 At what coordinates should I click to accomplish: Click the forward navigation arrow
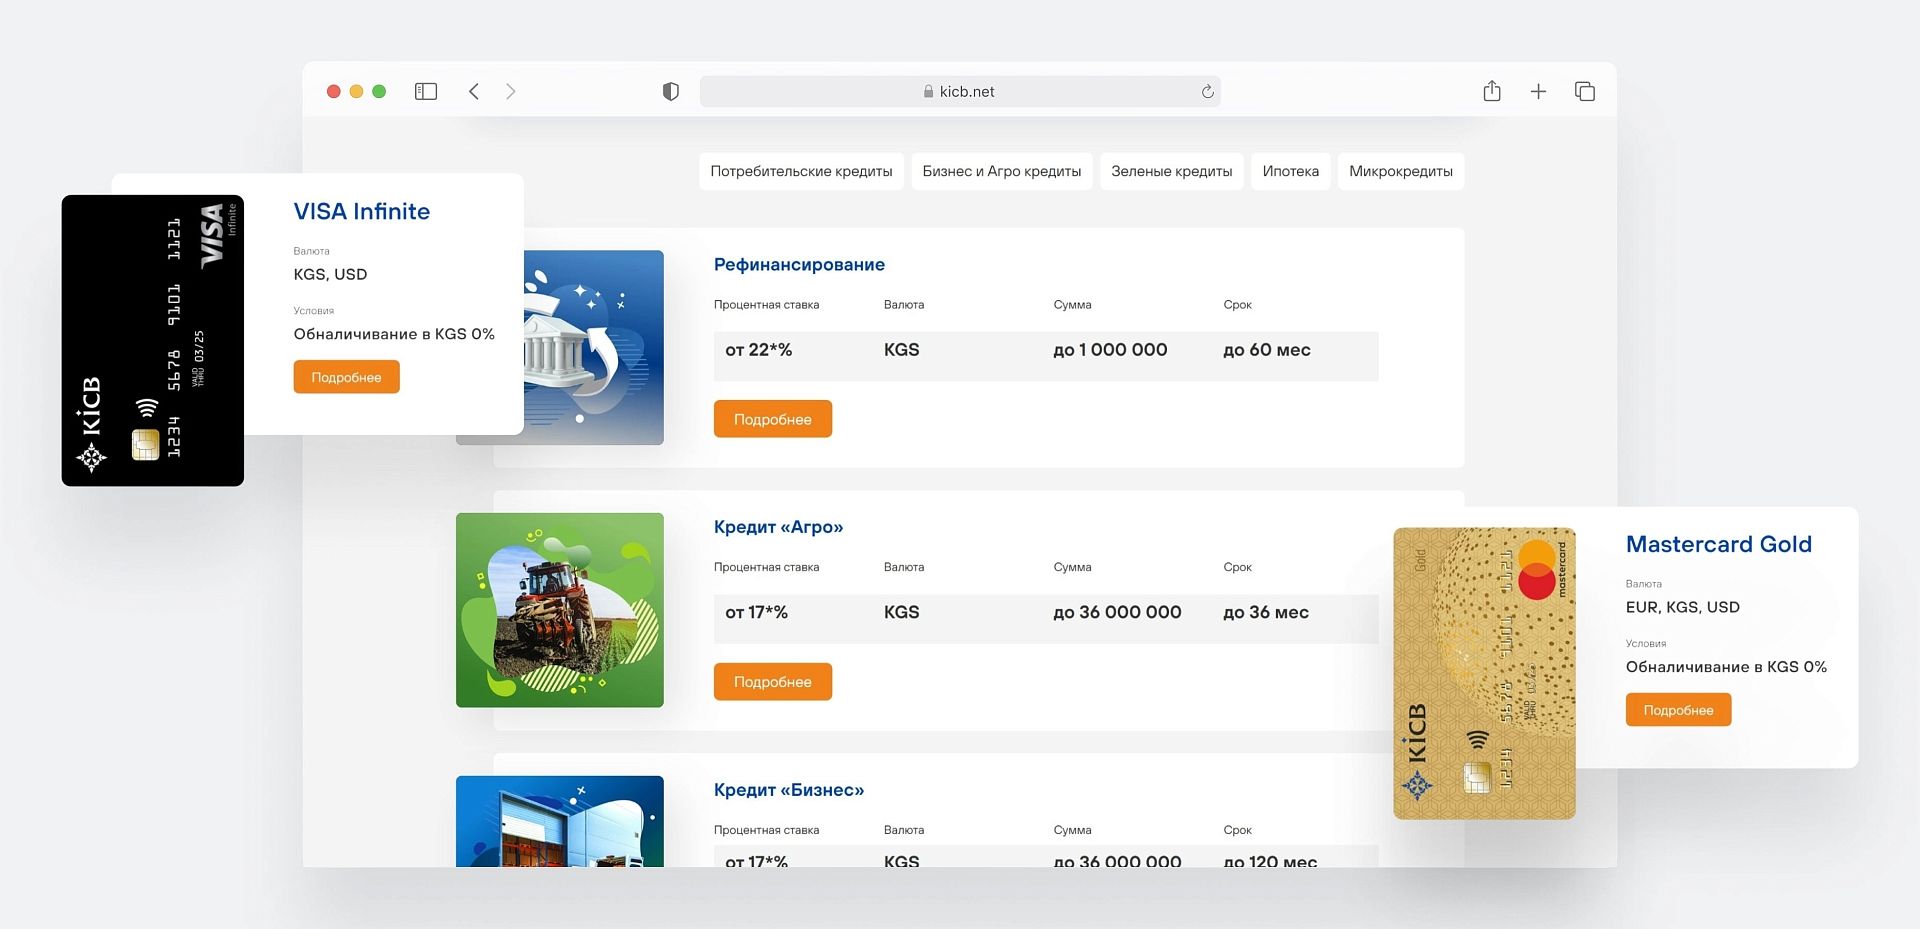pyautogui.click(x=511, y=91)
